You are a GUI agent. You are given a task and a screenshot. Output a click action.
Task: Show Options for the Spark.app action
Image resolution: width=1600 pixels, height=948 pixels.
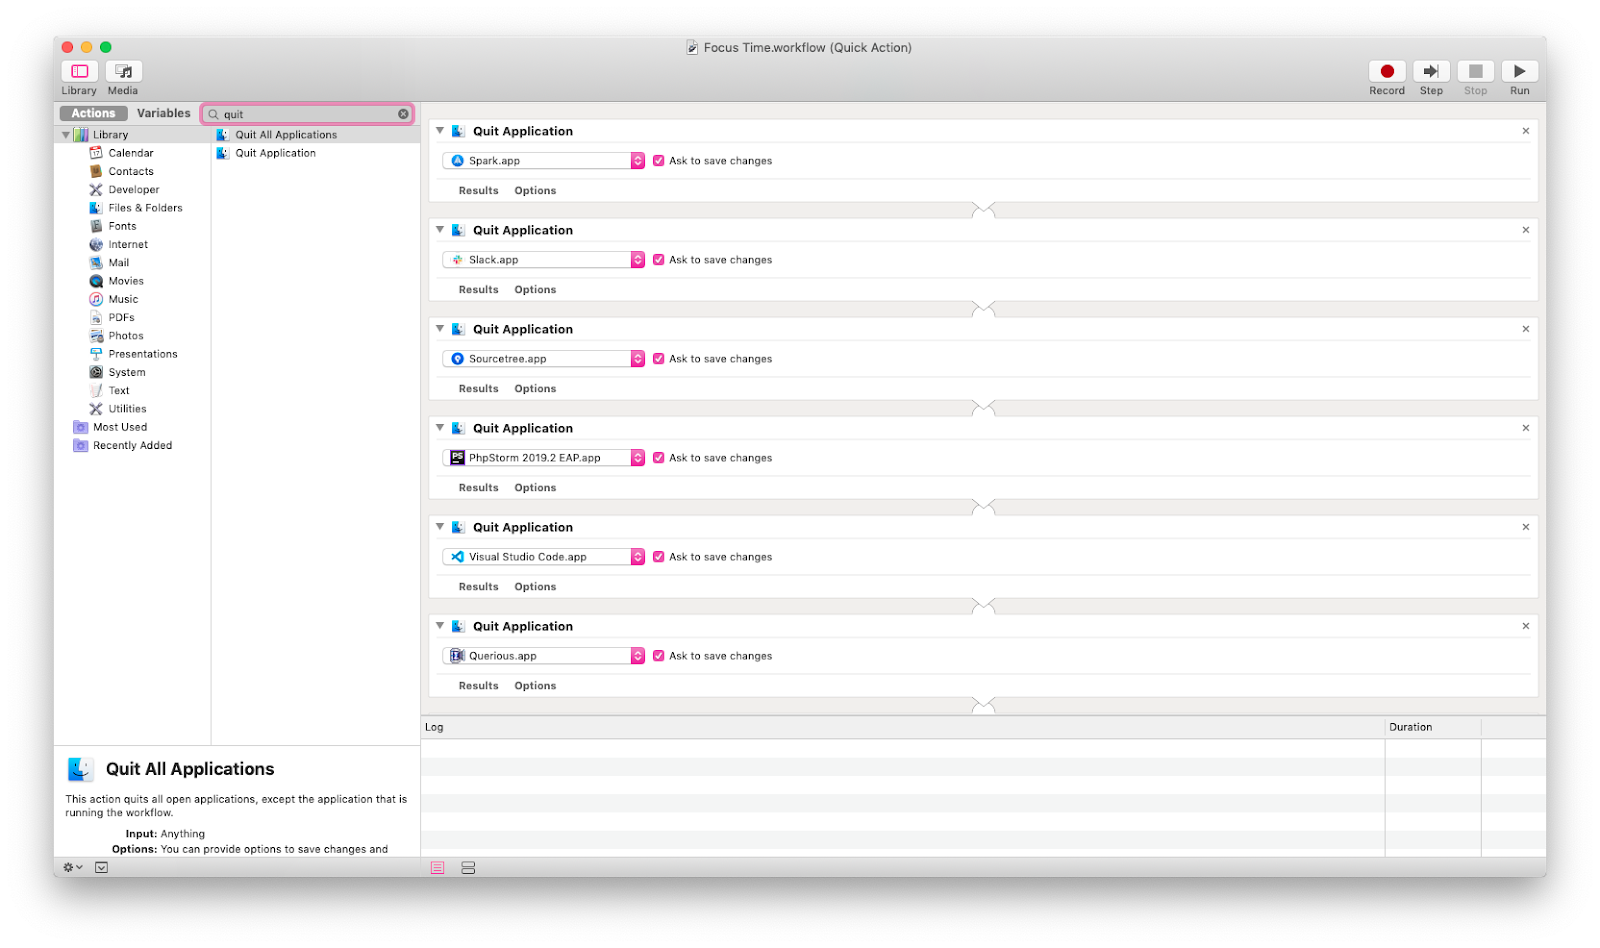[535, 190]
